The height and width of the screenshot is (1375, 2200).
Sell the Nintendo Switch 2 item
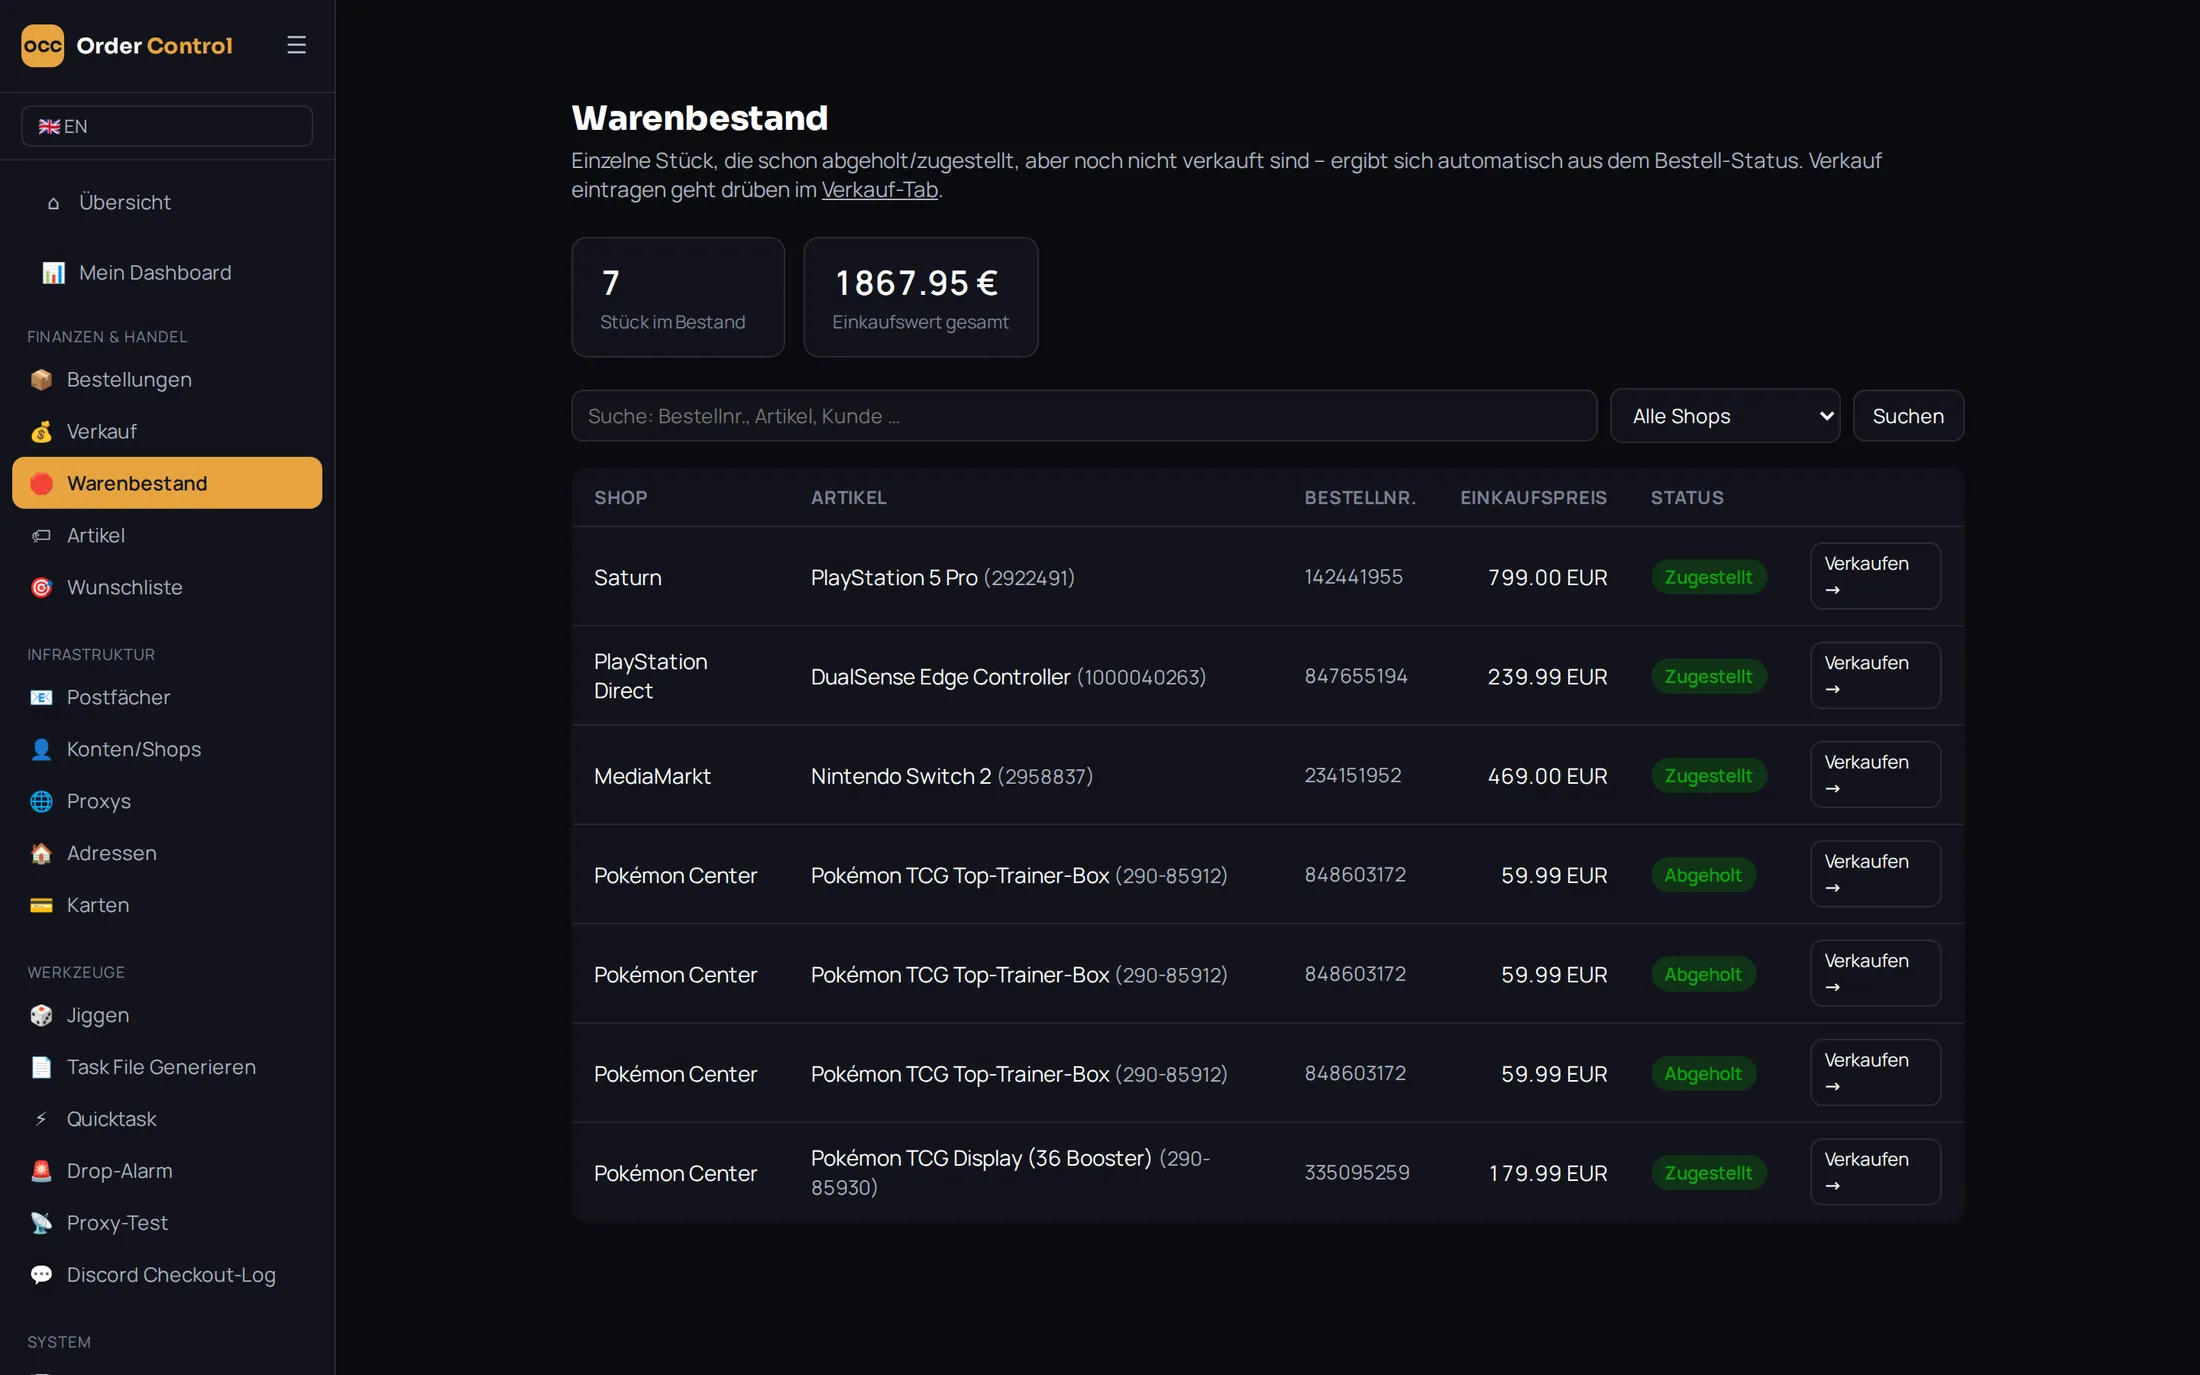click(x=1875, y=775)
